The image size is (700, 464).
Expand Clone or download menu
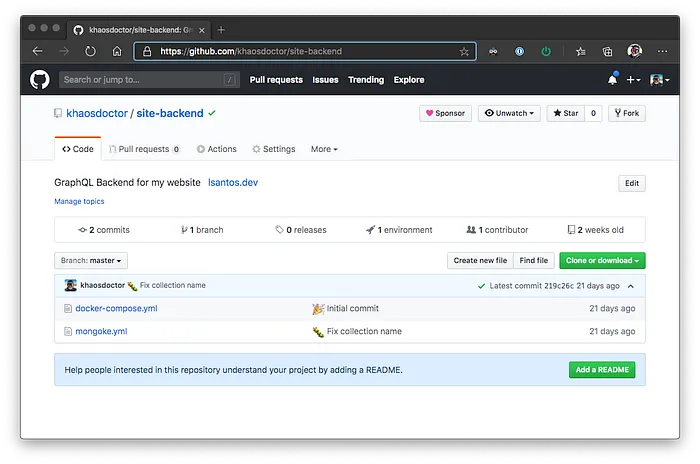click(602, 261)
